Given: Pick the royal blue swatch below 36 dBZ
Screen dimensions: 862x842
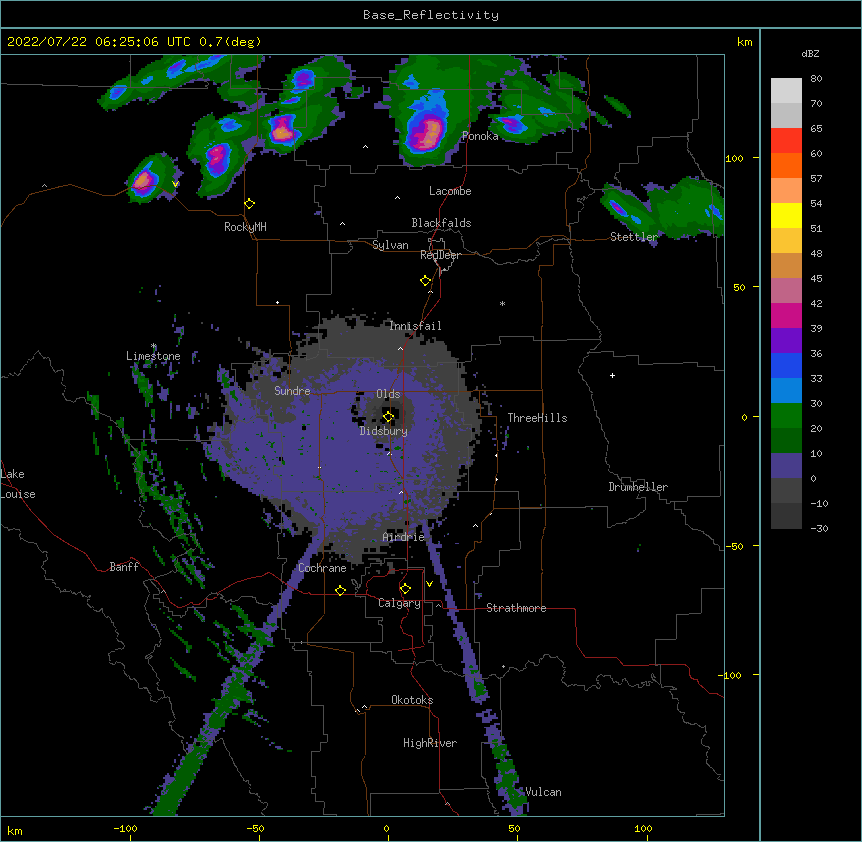Looking at the screenshot, I should coord(786,365).
